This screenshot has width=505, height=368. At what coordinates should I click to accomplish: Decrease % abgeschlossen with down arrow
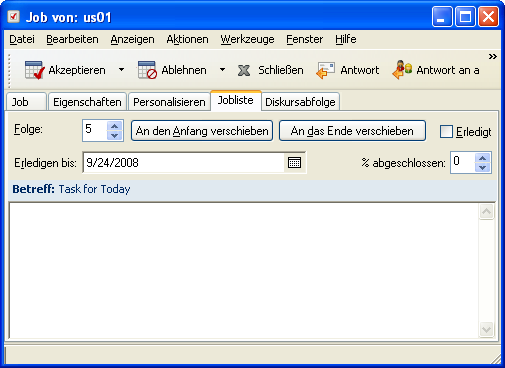tap(483, 168)
